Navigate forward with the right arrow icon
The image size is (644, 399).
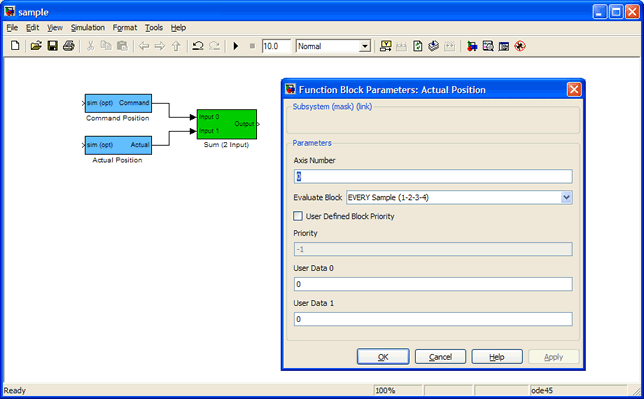point(160,46)
